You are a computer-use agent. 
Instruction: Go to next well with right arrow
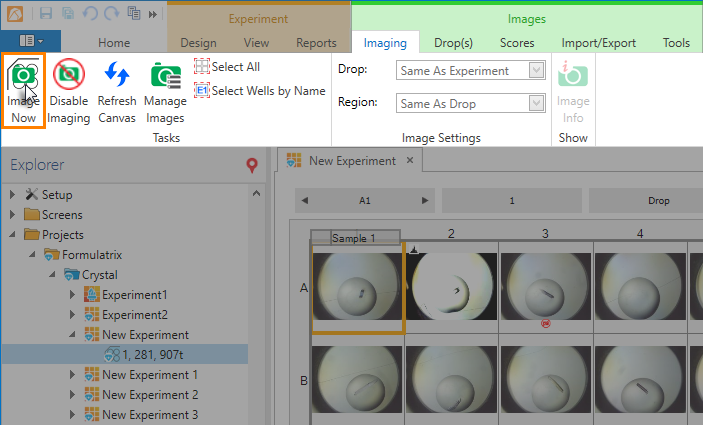(x=425, y=200)
